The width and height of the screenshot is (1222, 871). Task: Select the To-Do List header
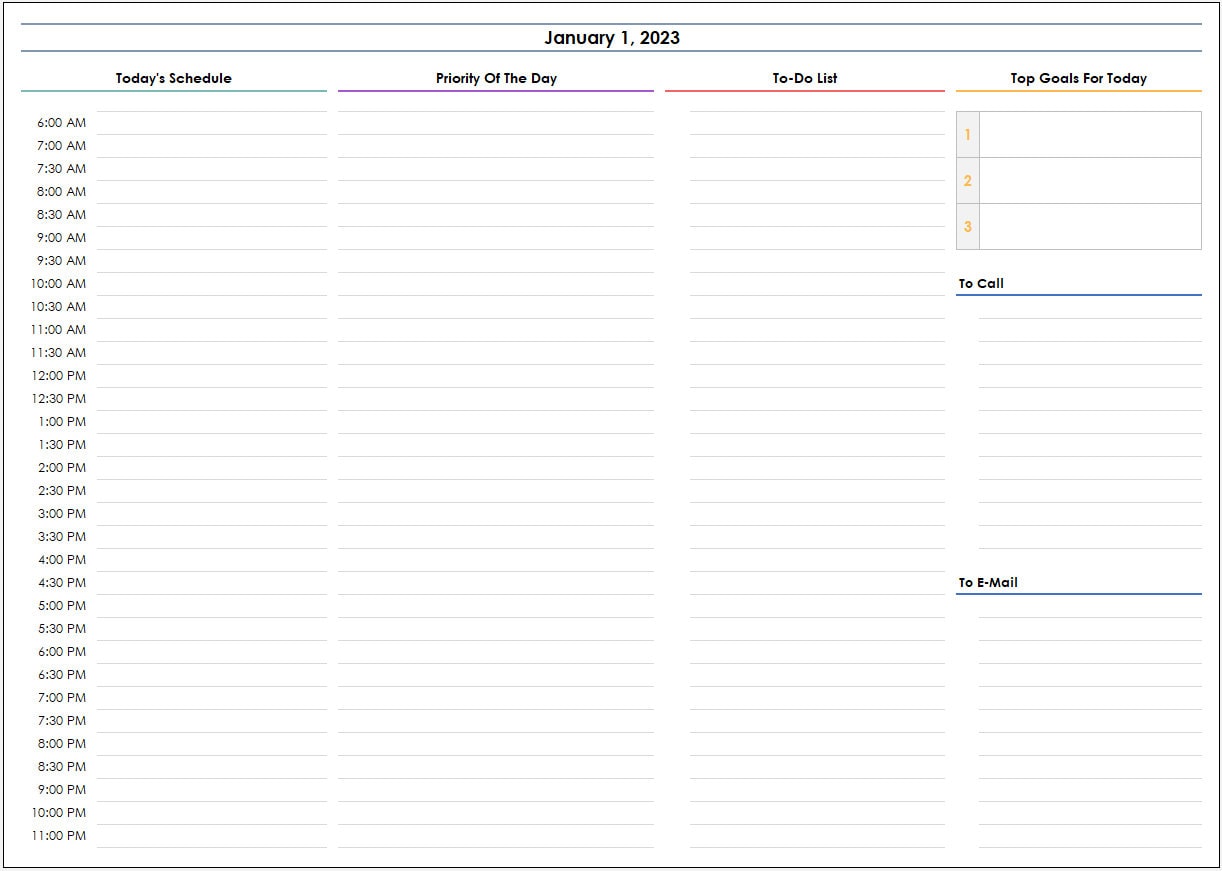(x=804, y=78)
